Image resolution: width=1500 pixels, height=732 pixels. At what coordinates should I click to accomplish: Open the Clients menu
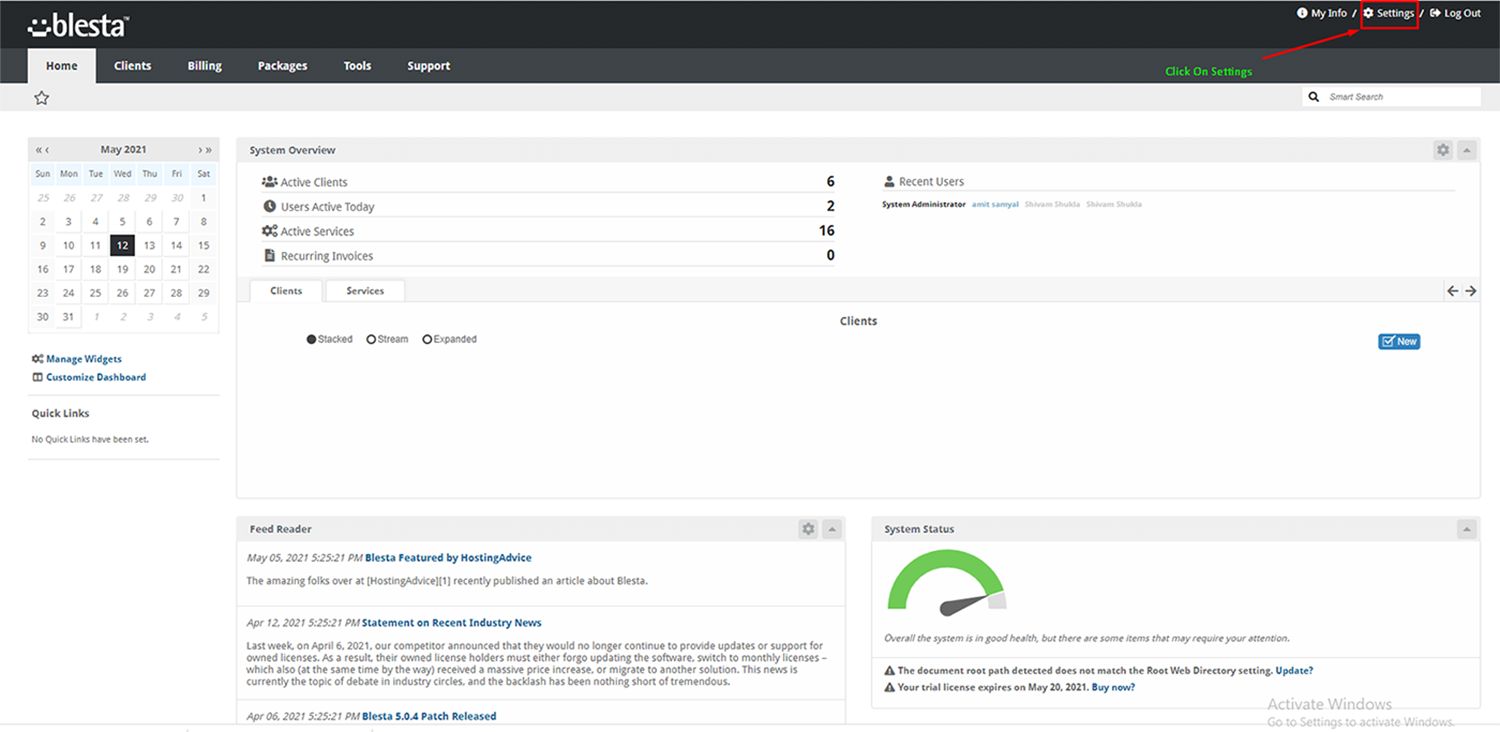pos(132,66)
